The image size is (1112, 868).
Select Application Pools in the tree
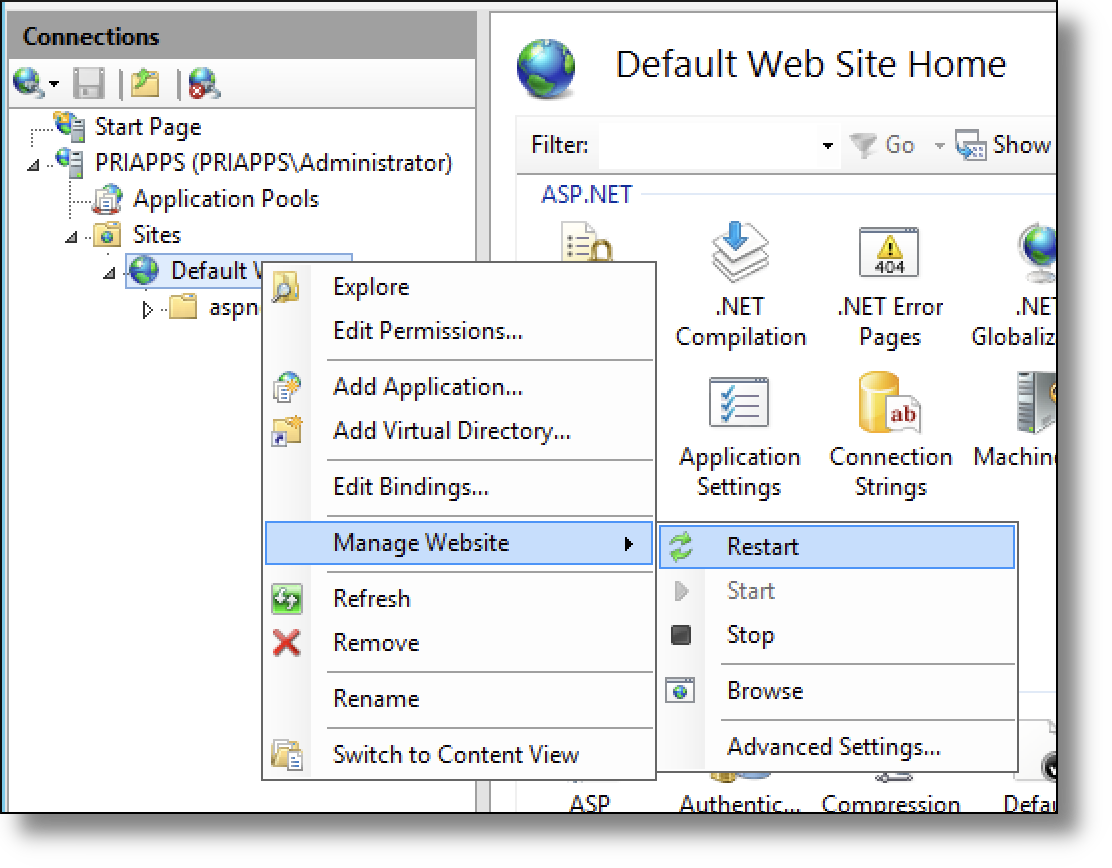click(226, 199)
